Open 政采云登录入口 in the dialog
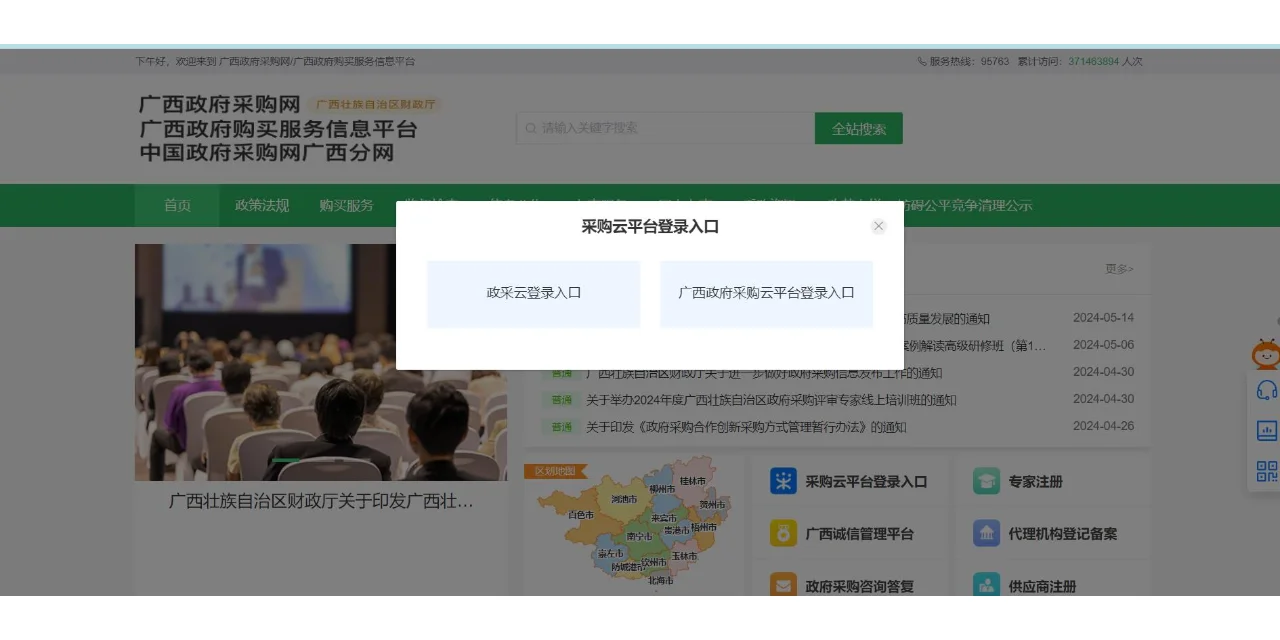1280x640 pixels. coord(533,293)
